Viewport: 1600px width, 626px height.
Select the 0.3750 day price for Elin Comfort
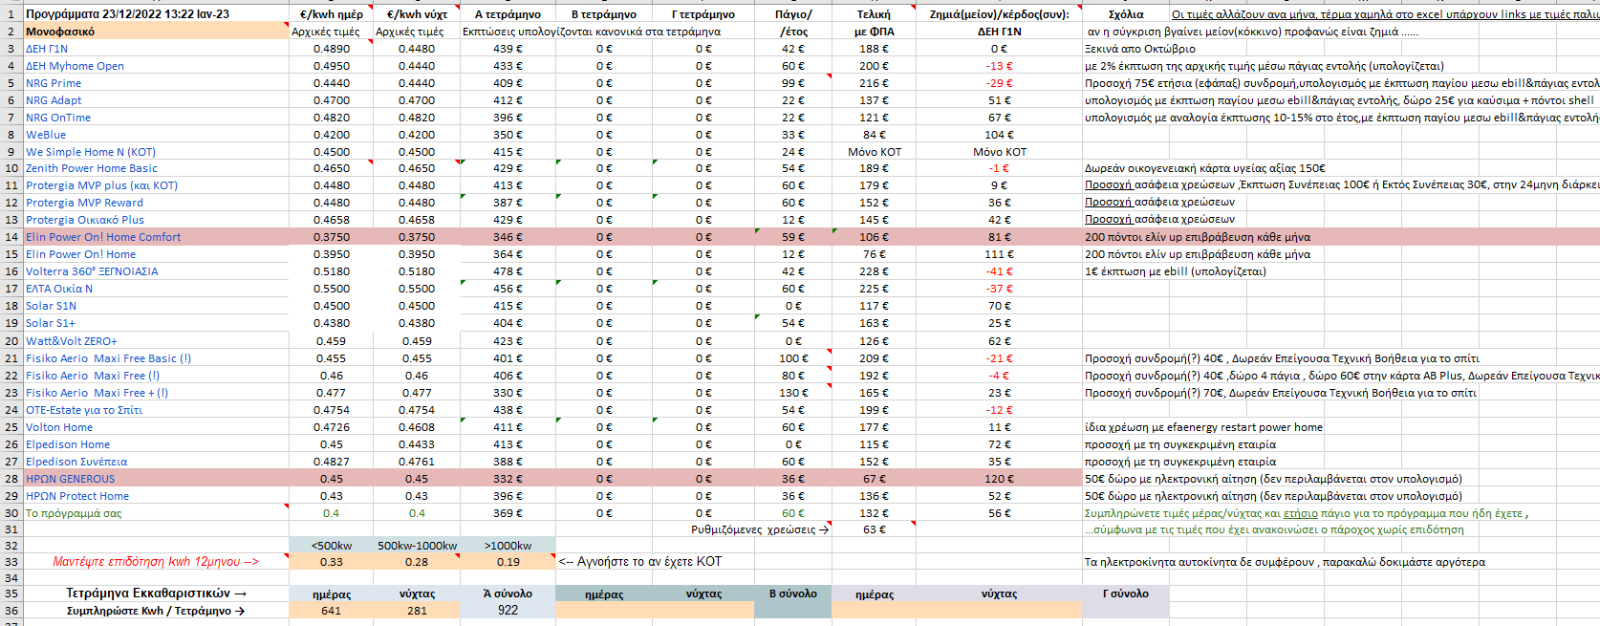tap(331, 237)
